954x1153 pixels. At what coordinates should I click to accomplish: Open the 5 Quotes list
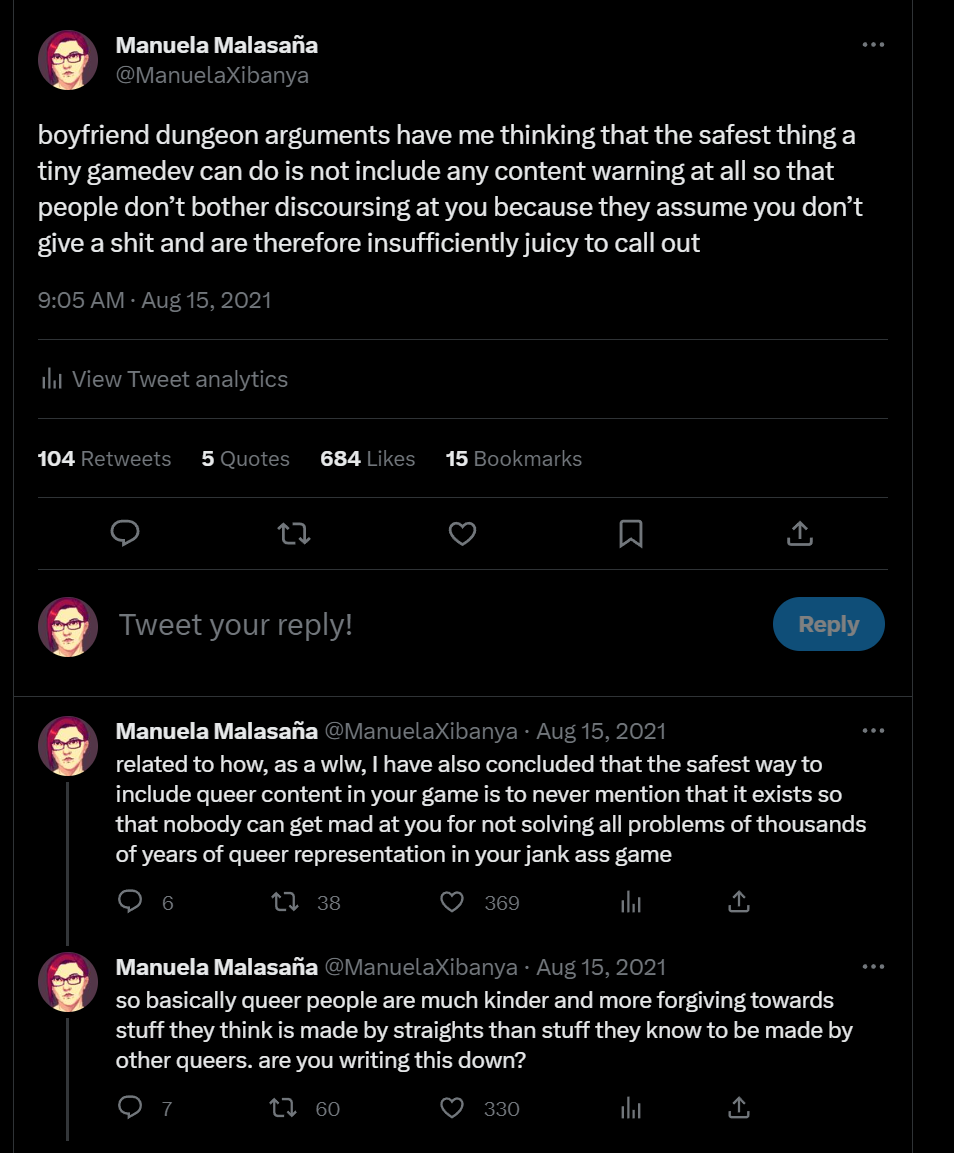246,459
